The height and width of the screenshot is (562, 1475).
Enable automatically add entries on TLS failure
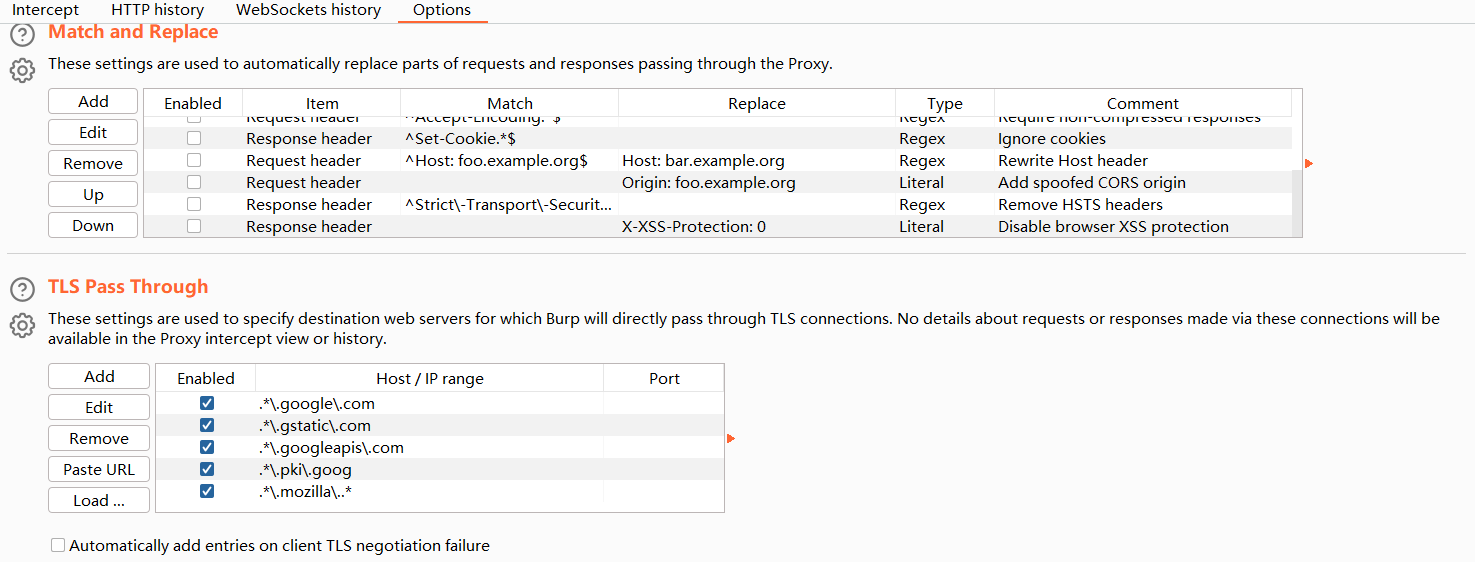point(58,545)
